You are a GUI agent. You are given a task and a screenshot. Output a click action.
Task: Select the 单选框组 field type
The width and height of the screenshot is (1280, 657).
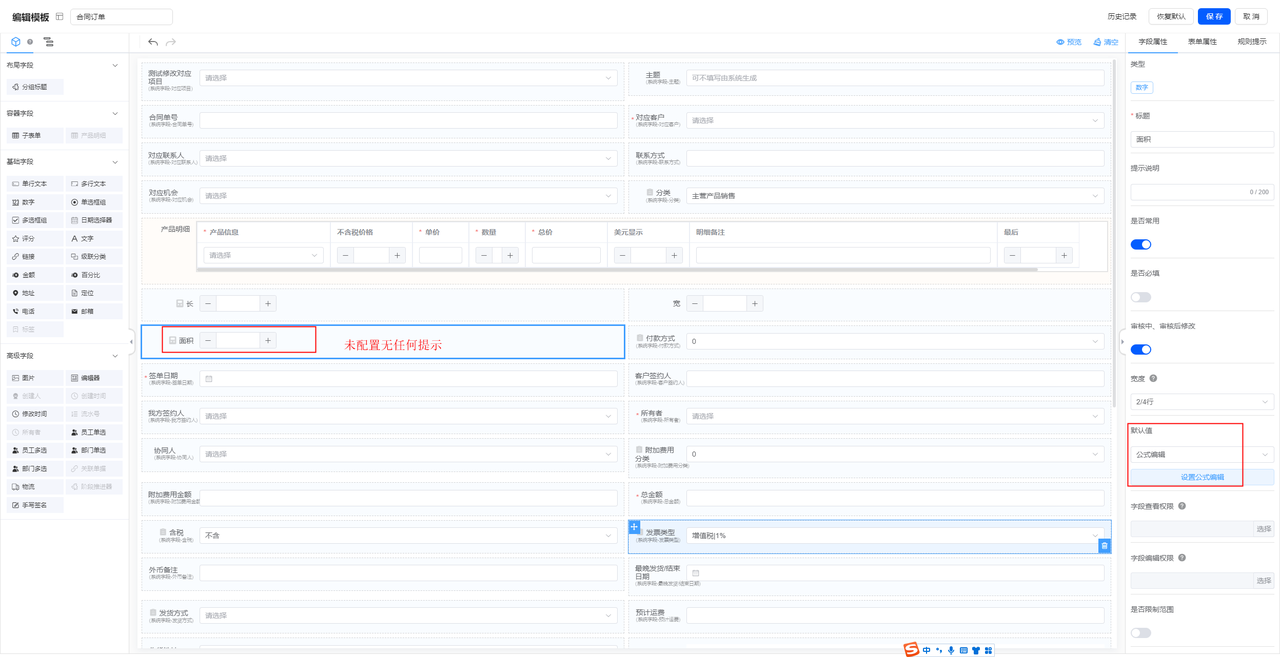point(94,202)
